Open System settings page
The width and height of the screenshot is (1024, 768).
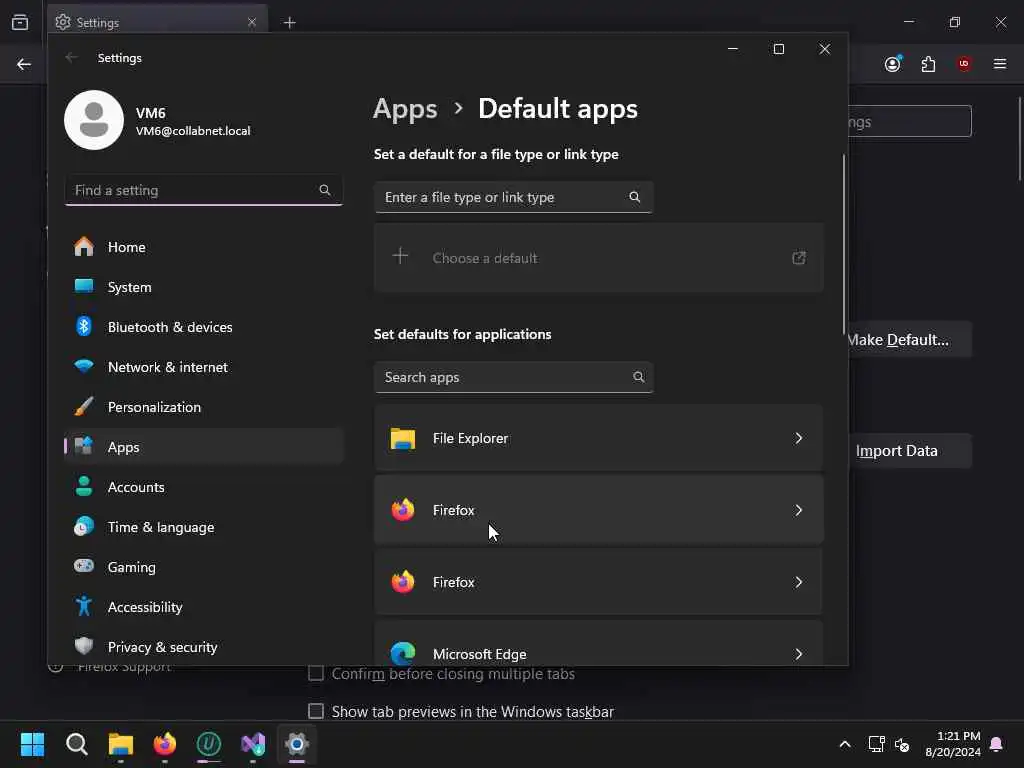coord(204,287)
